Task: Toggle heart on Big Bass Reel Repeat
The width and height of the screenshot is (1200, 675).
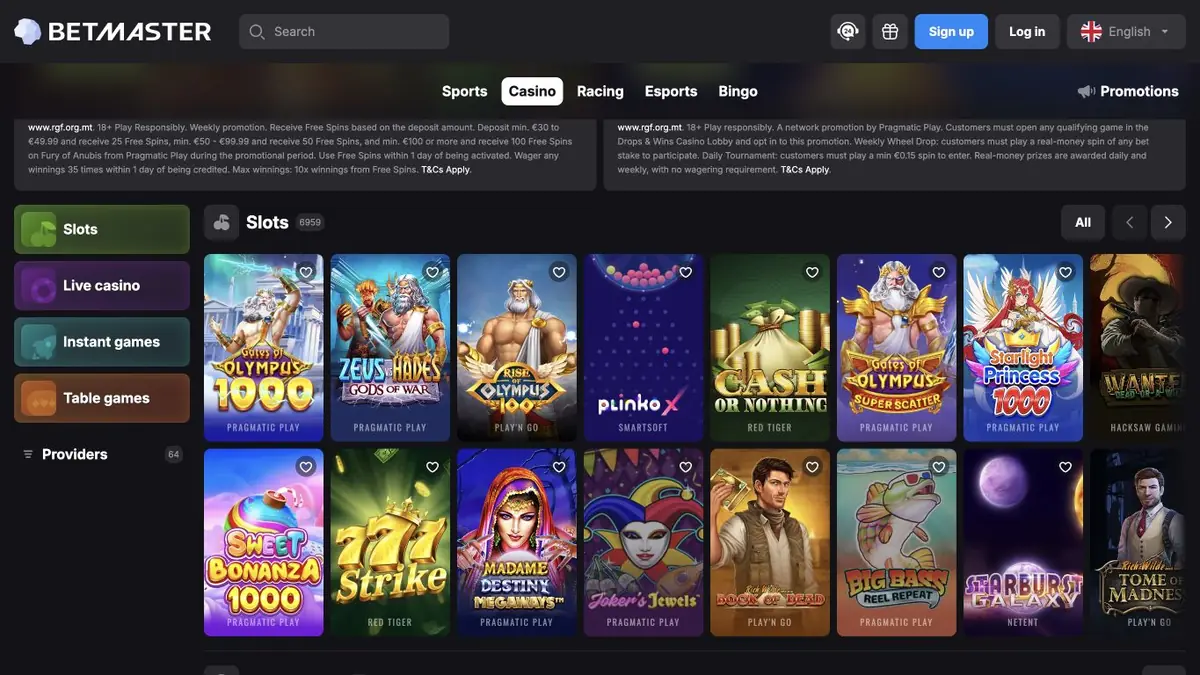Action: point(939,467)
